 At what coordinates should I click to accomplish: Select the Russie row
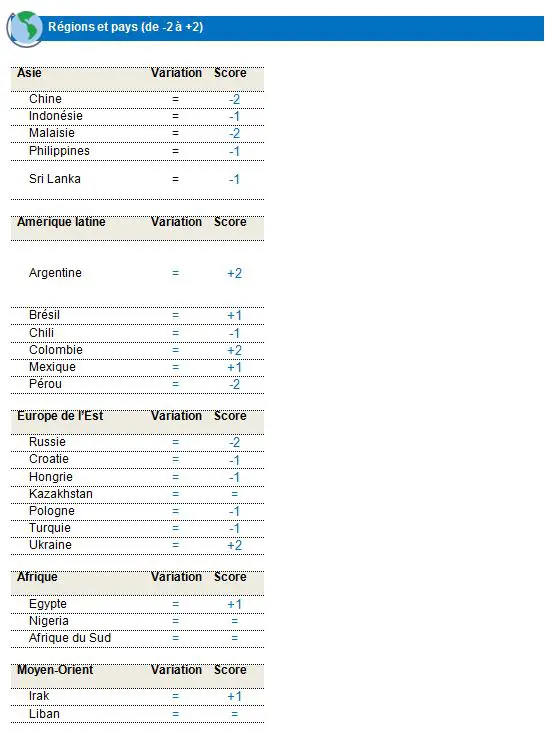[137, 442]
